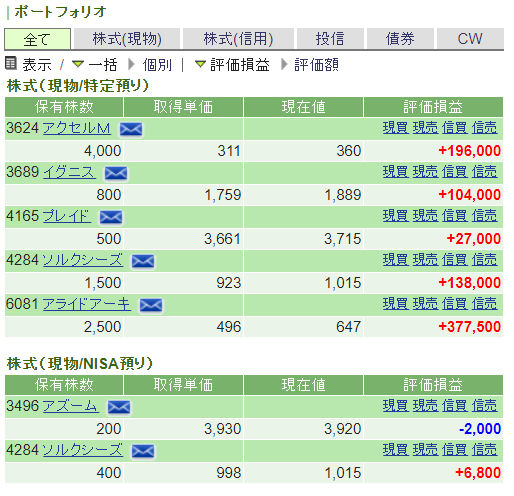Screen dimensions: 514x496
Task: Click the 3,661 acquisition price cell
Action: pos(184,239)
